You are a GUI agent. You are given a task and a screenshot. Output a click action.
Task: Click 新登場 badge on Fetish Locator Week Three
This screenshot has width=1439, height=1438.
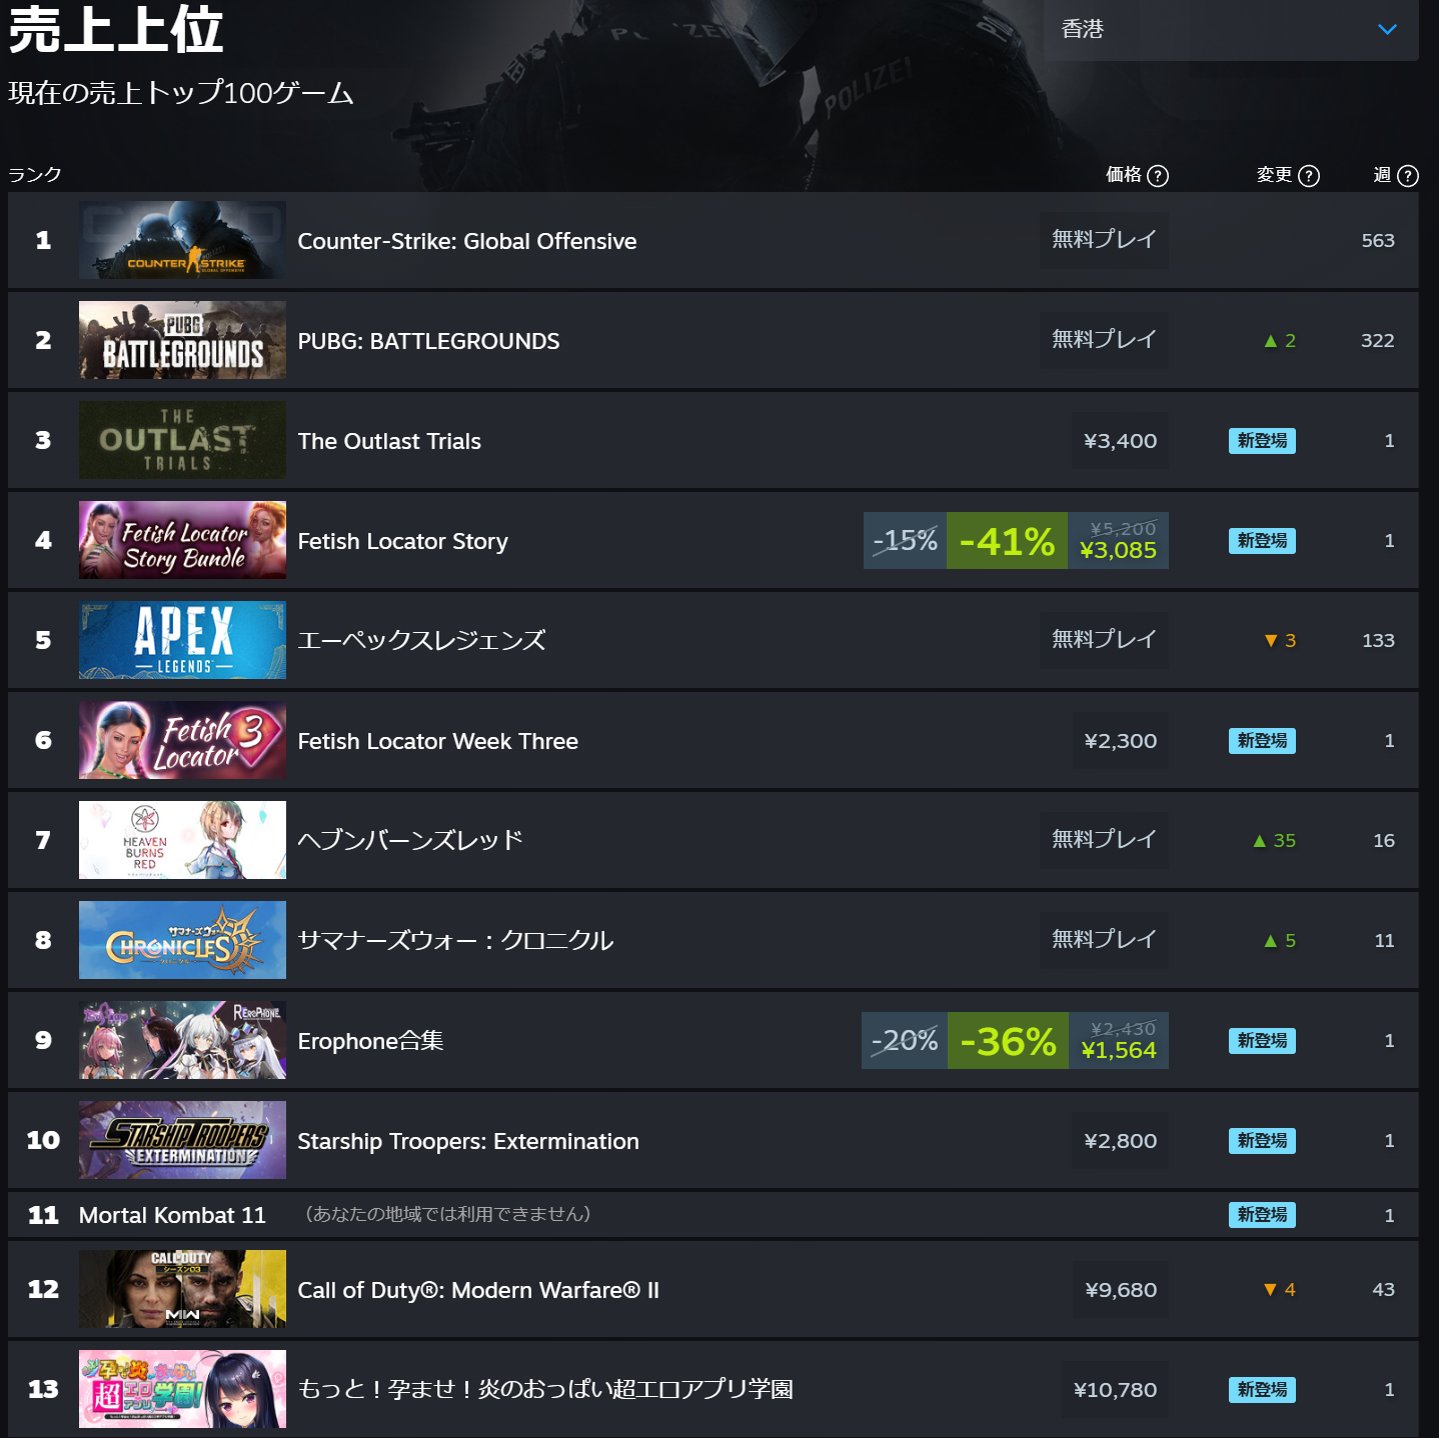[1262, 741]
